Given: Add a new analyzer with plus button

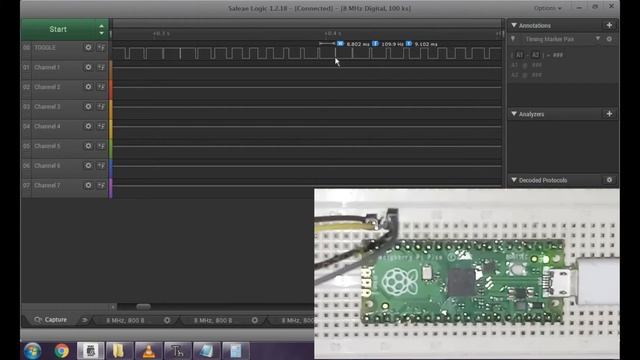Looking at the screenshot, I should click(x=609, y=114).
